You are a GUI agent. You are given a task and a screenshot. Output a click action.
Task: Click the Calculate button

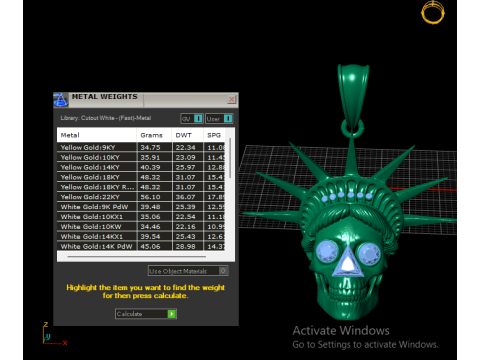146,314
